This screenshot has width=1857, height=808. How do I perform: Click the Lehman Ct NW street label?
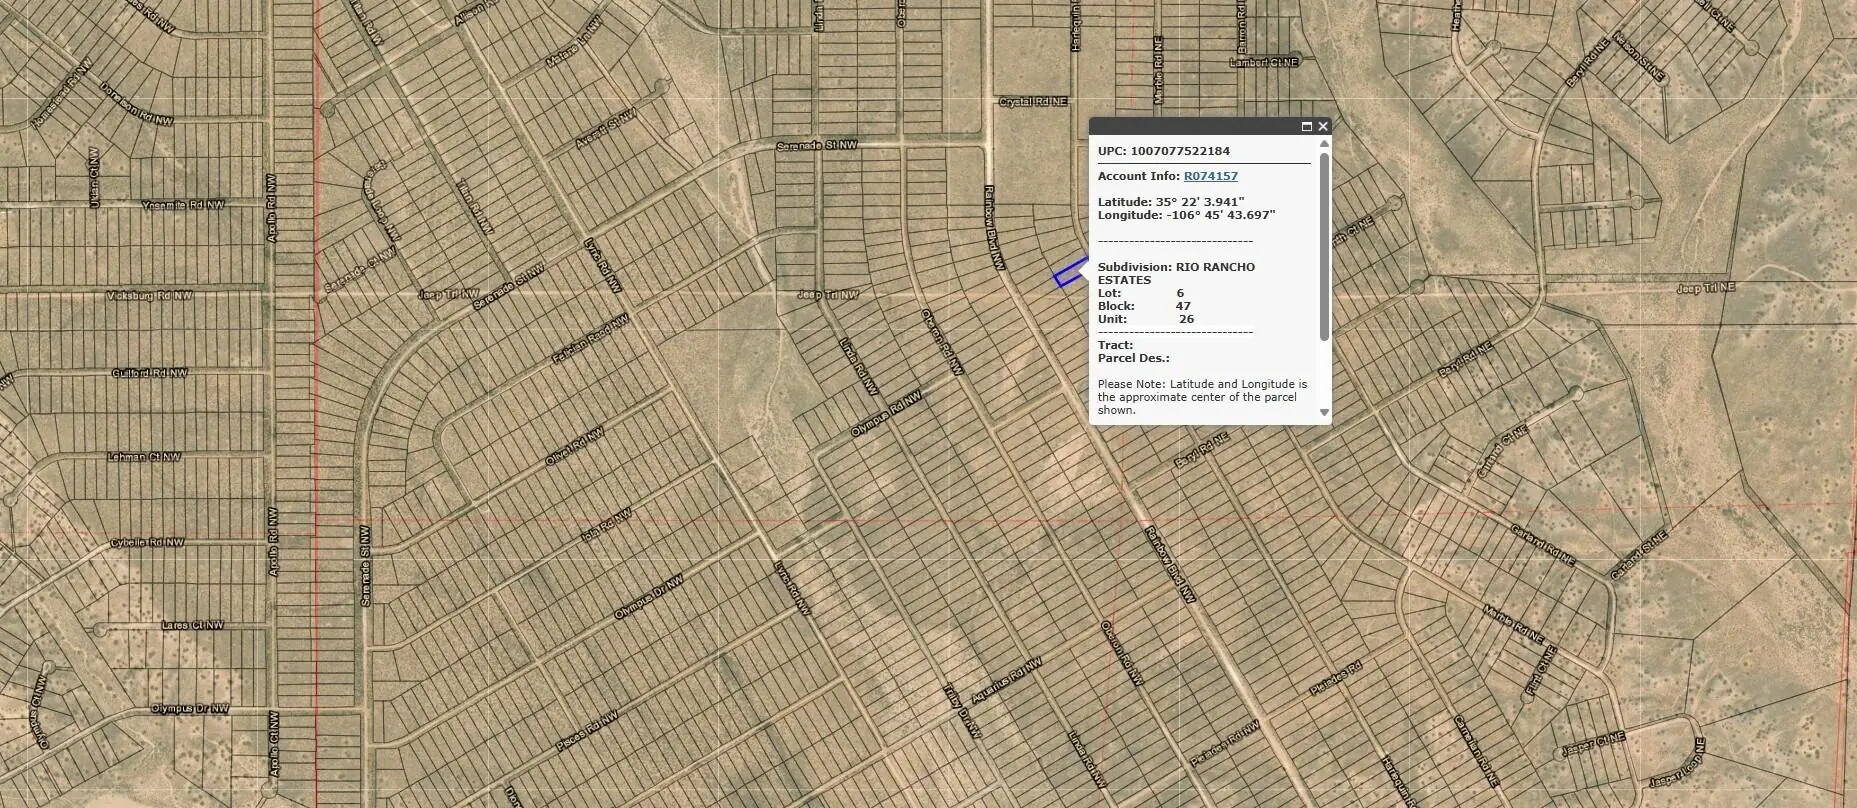point(144,457)
